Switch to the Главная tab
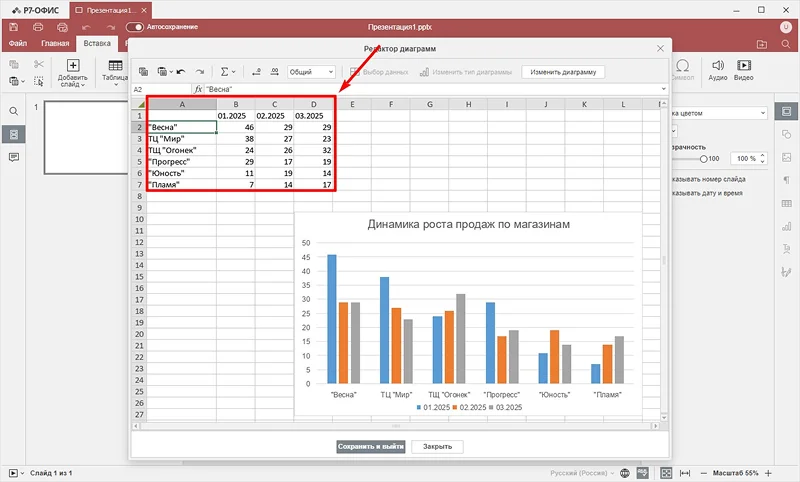The height and width of the screenshot is (482, 800). click(x=55, y=43)
